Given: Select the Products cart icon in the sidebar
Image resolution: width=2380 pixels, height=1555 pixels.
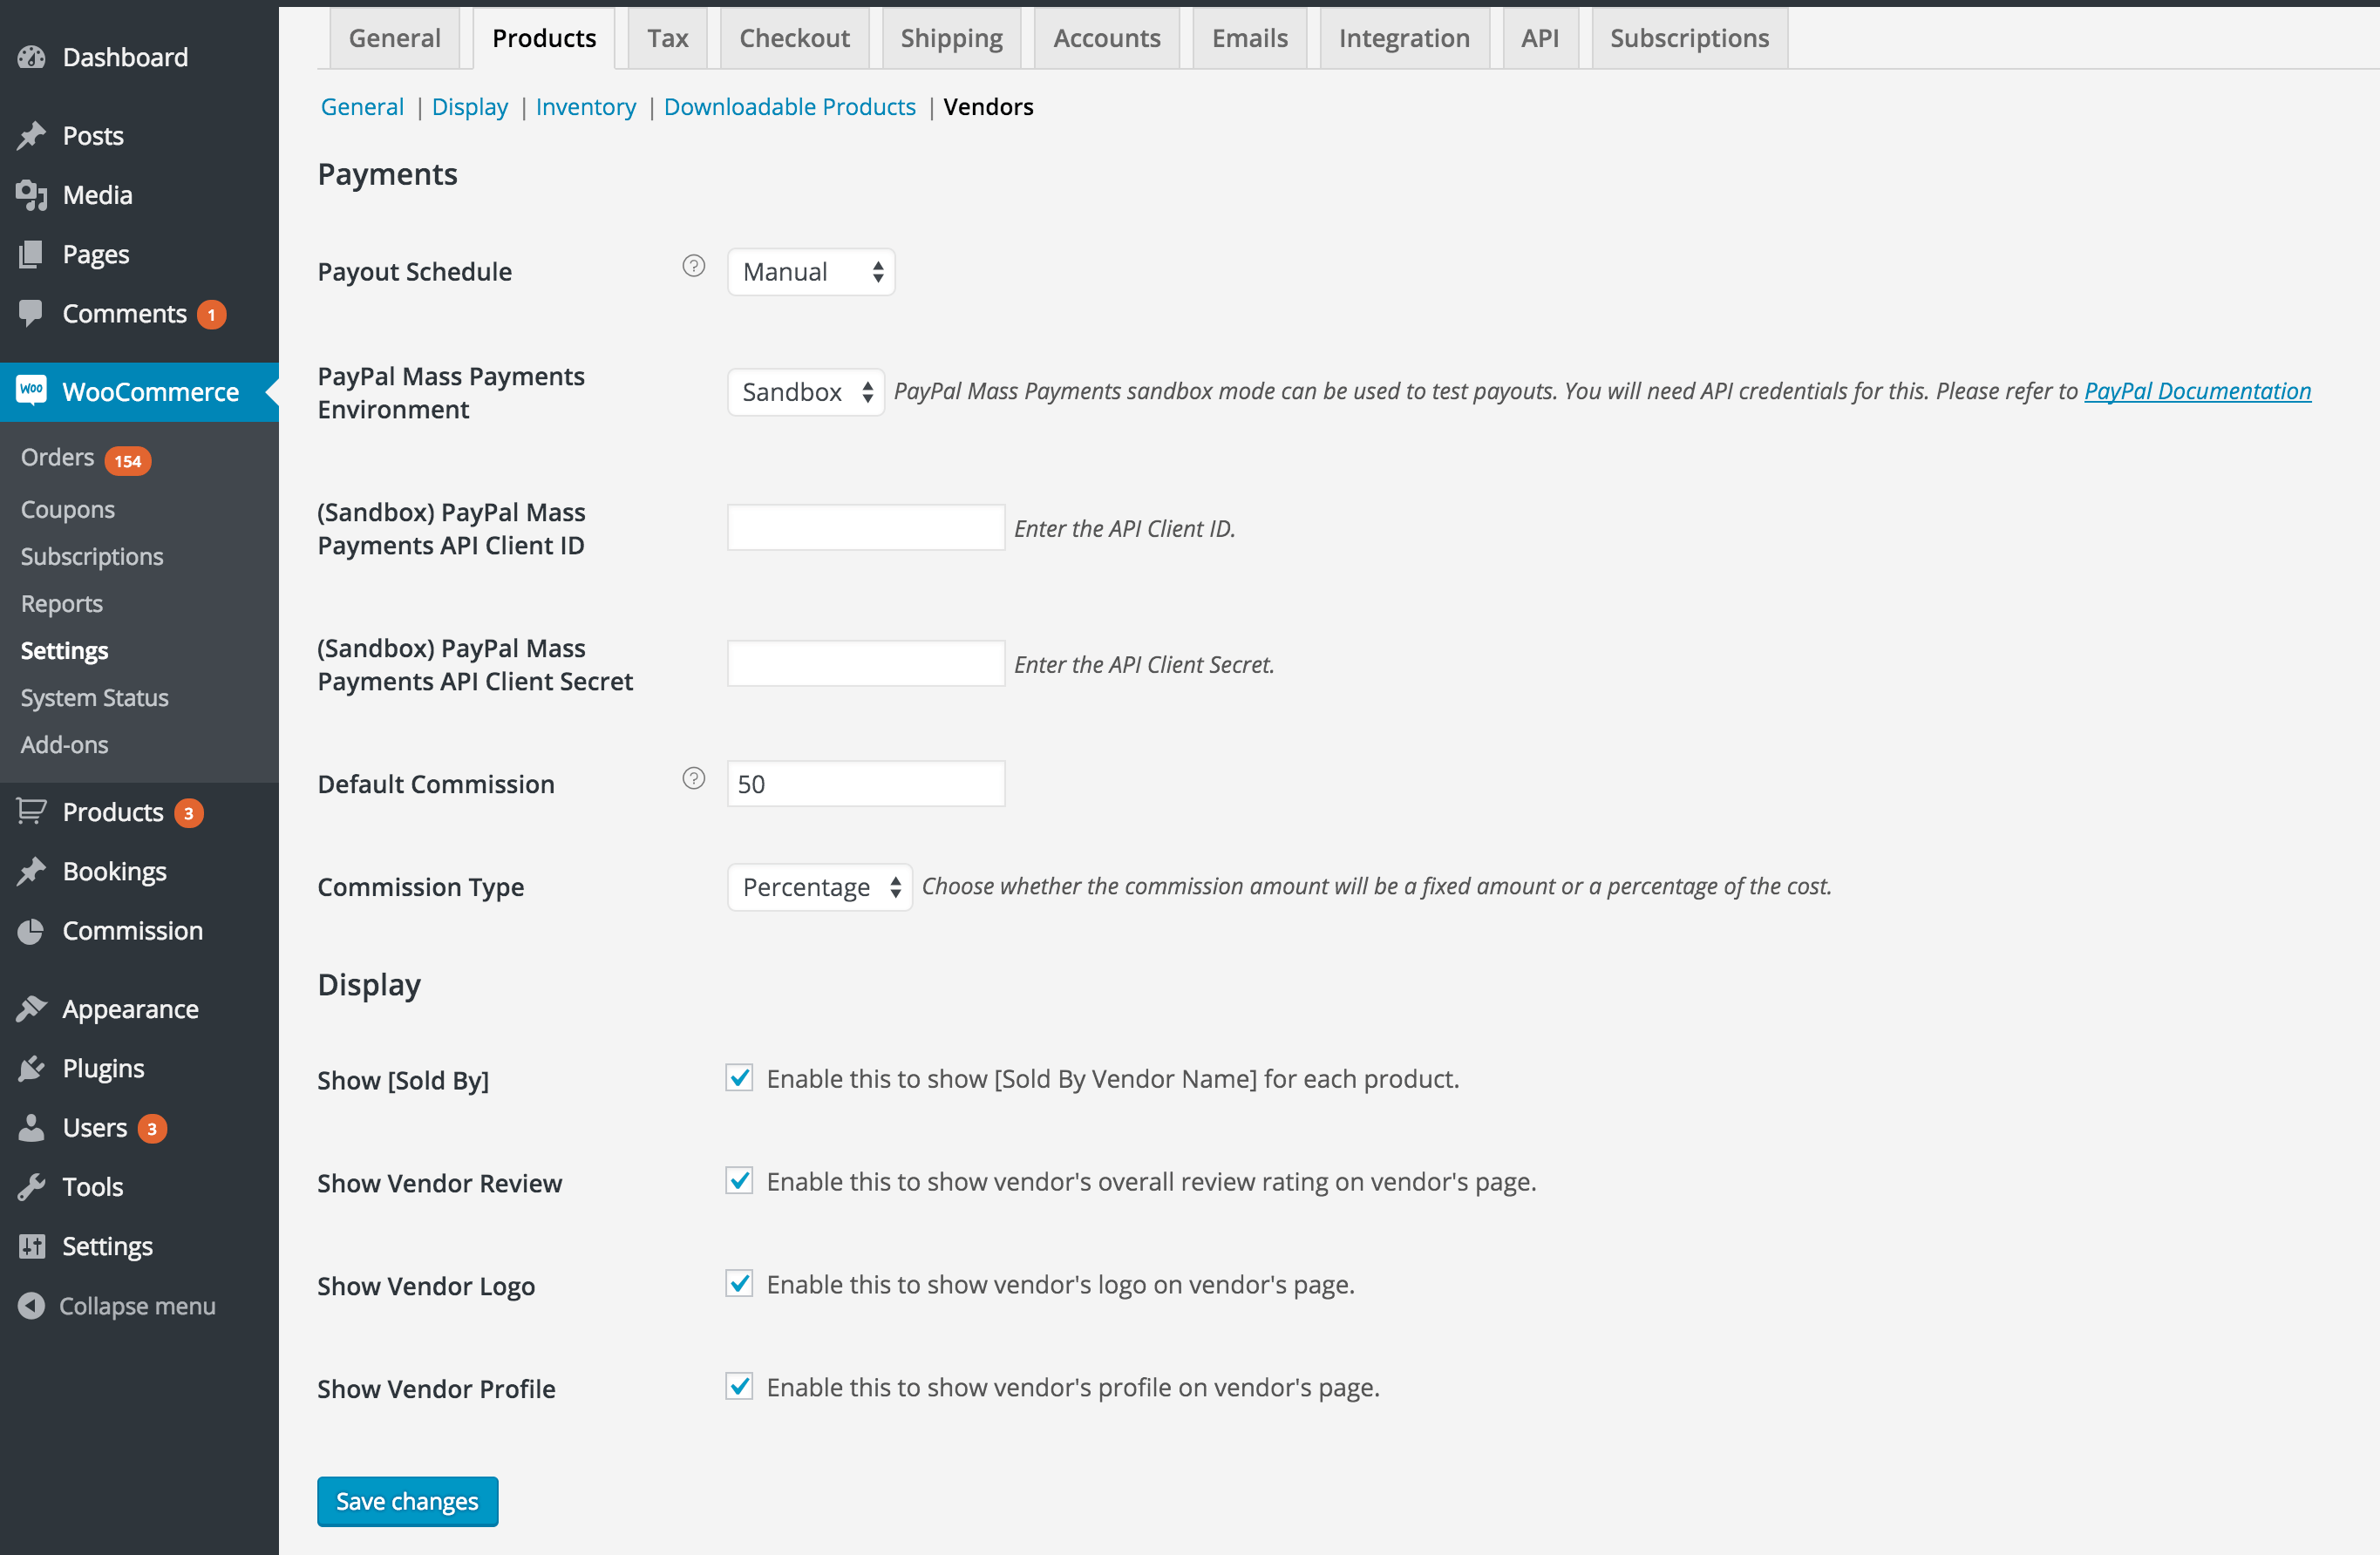Looking at the screenshot, I should pos(31,811).
